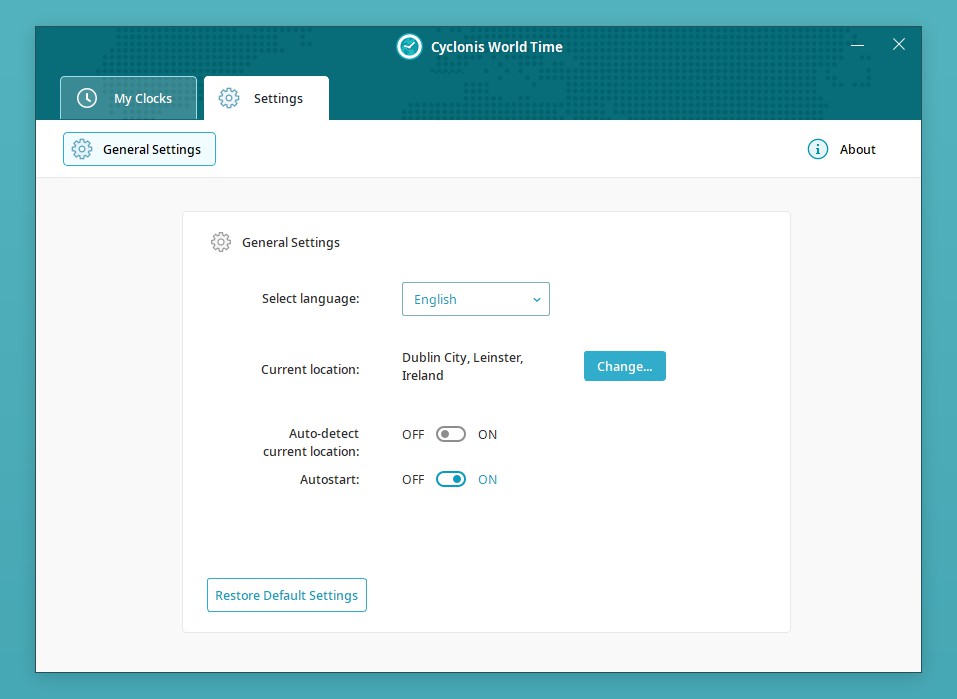Click the gear icon on Settings tab
This screenshot has height=699, width=957.
pyautogui.click(x=229, y=98)
